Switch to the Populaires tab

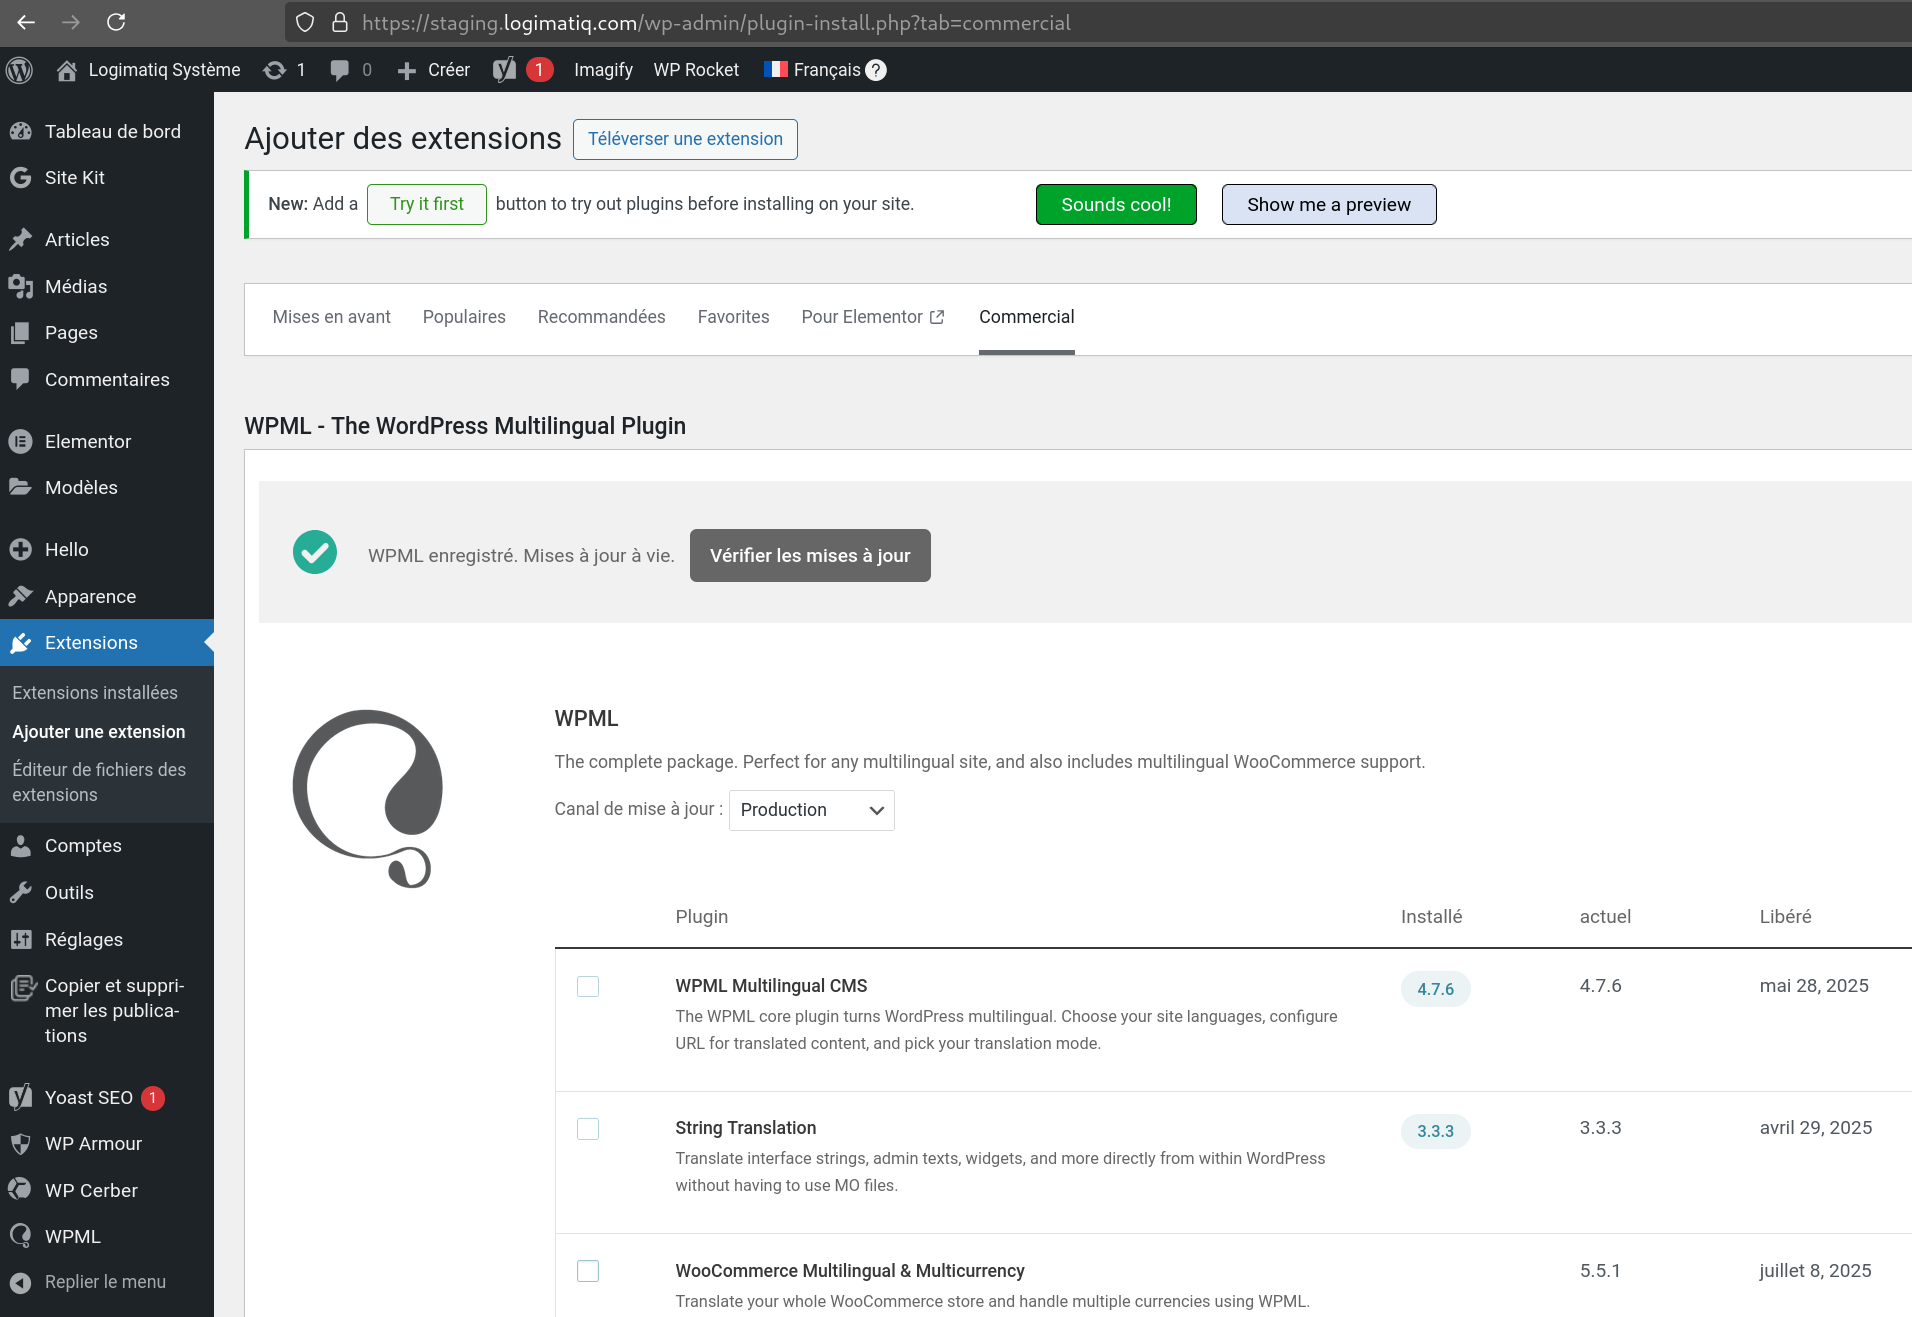(x=464, y=317)
